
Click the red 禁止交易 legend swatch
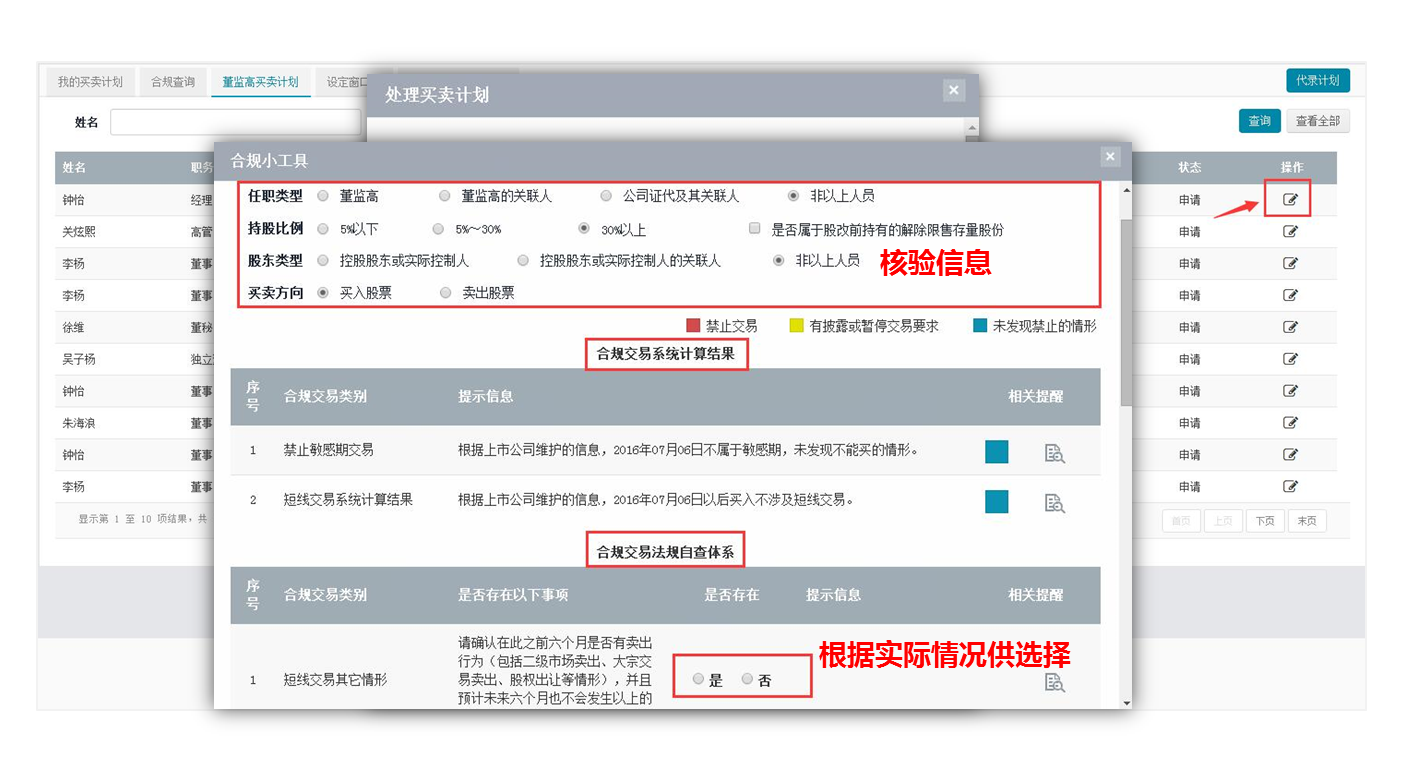(693, 326)
